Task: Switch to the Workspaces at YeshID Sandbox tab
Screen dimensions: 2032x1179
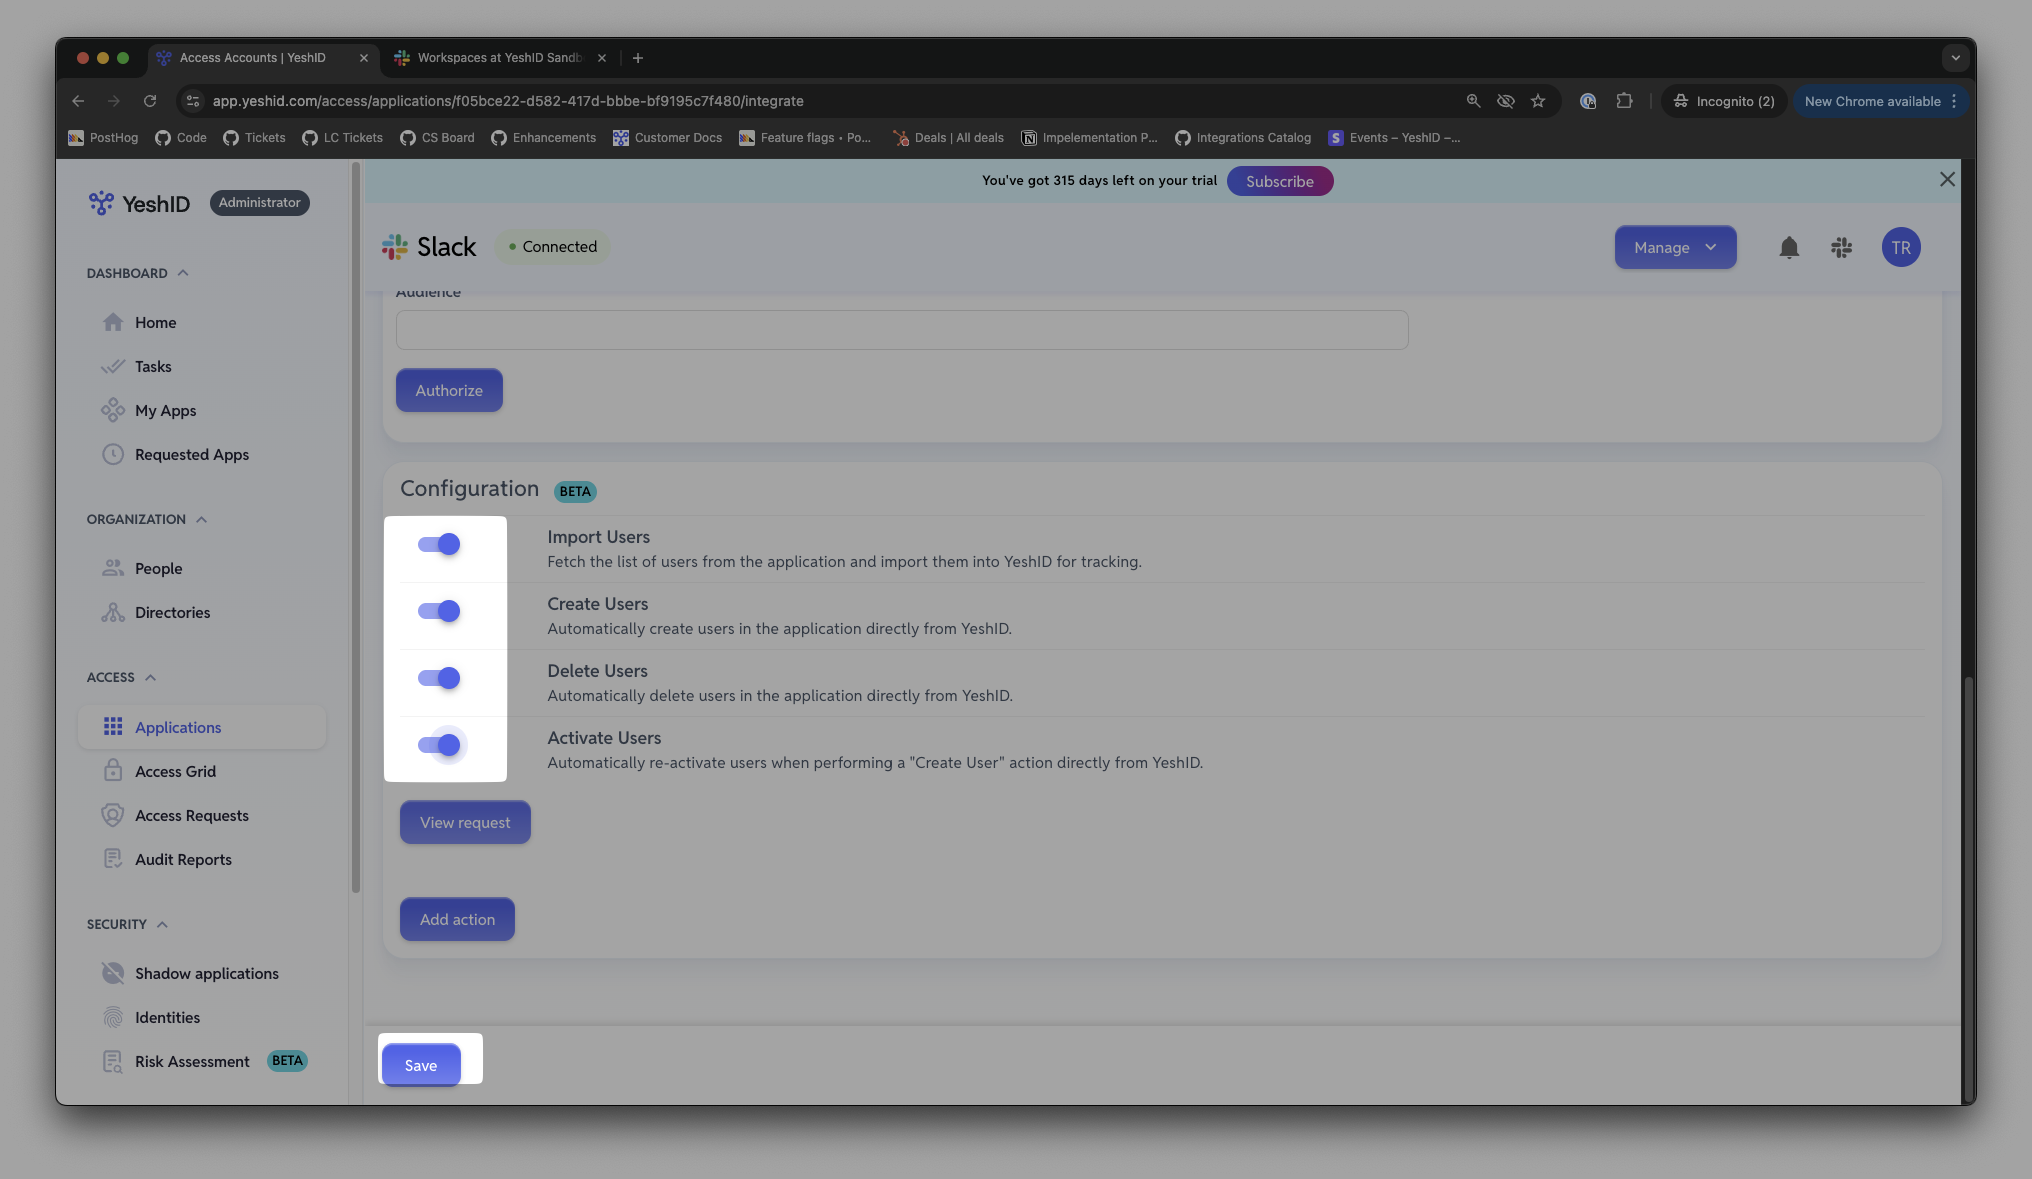Action: (499, 58)
